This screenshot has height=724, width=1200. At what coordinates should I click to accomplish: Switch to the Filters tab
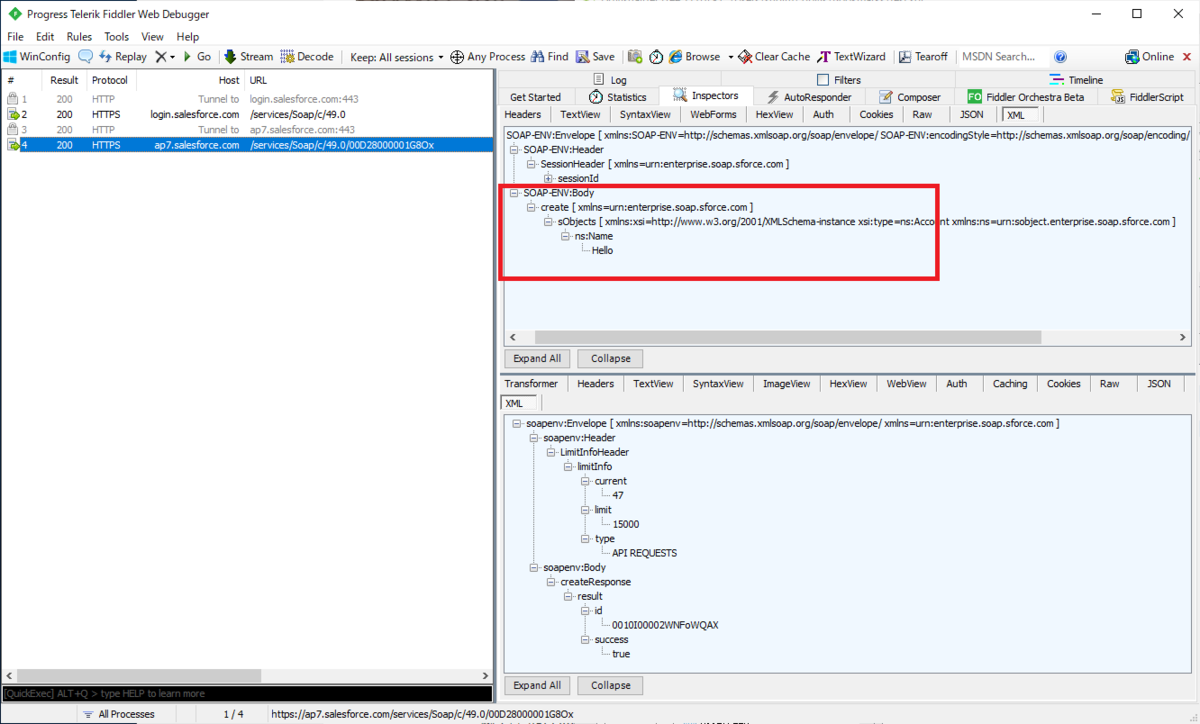coord(839,80)
